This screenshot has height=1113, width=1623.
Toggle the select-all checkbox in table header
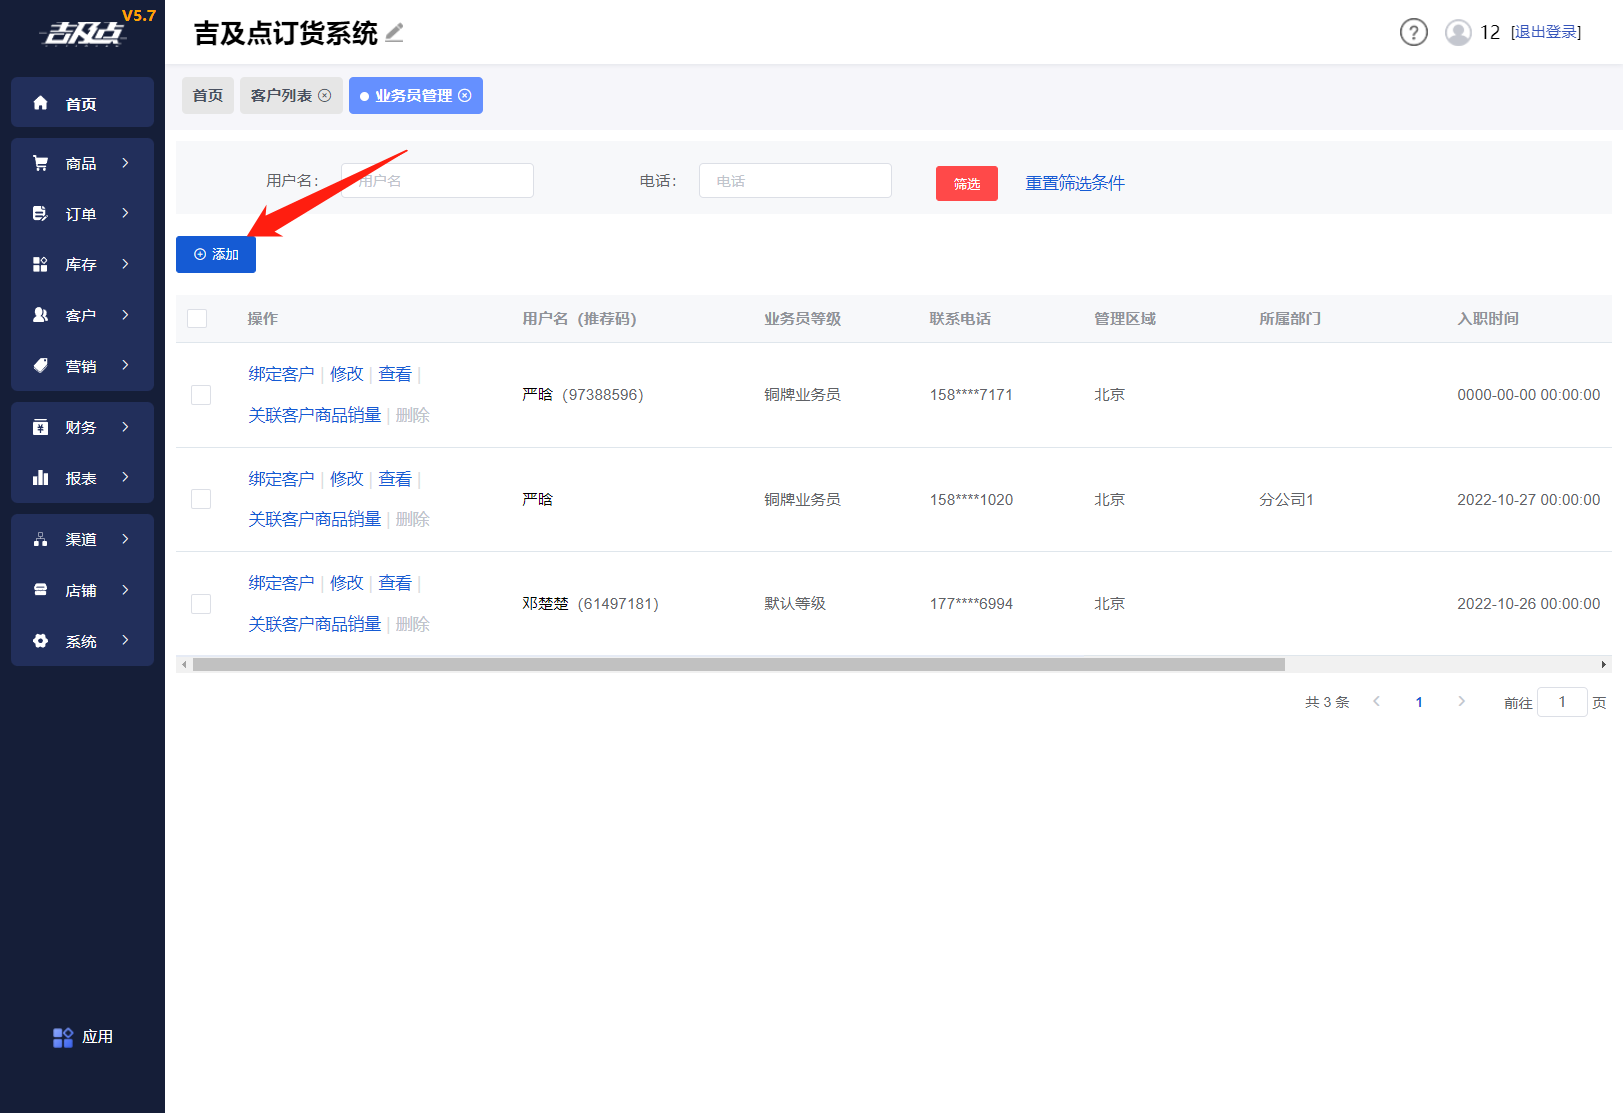(197, 318)
